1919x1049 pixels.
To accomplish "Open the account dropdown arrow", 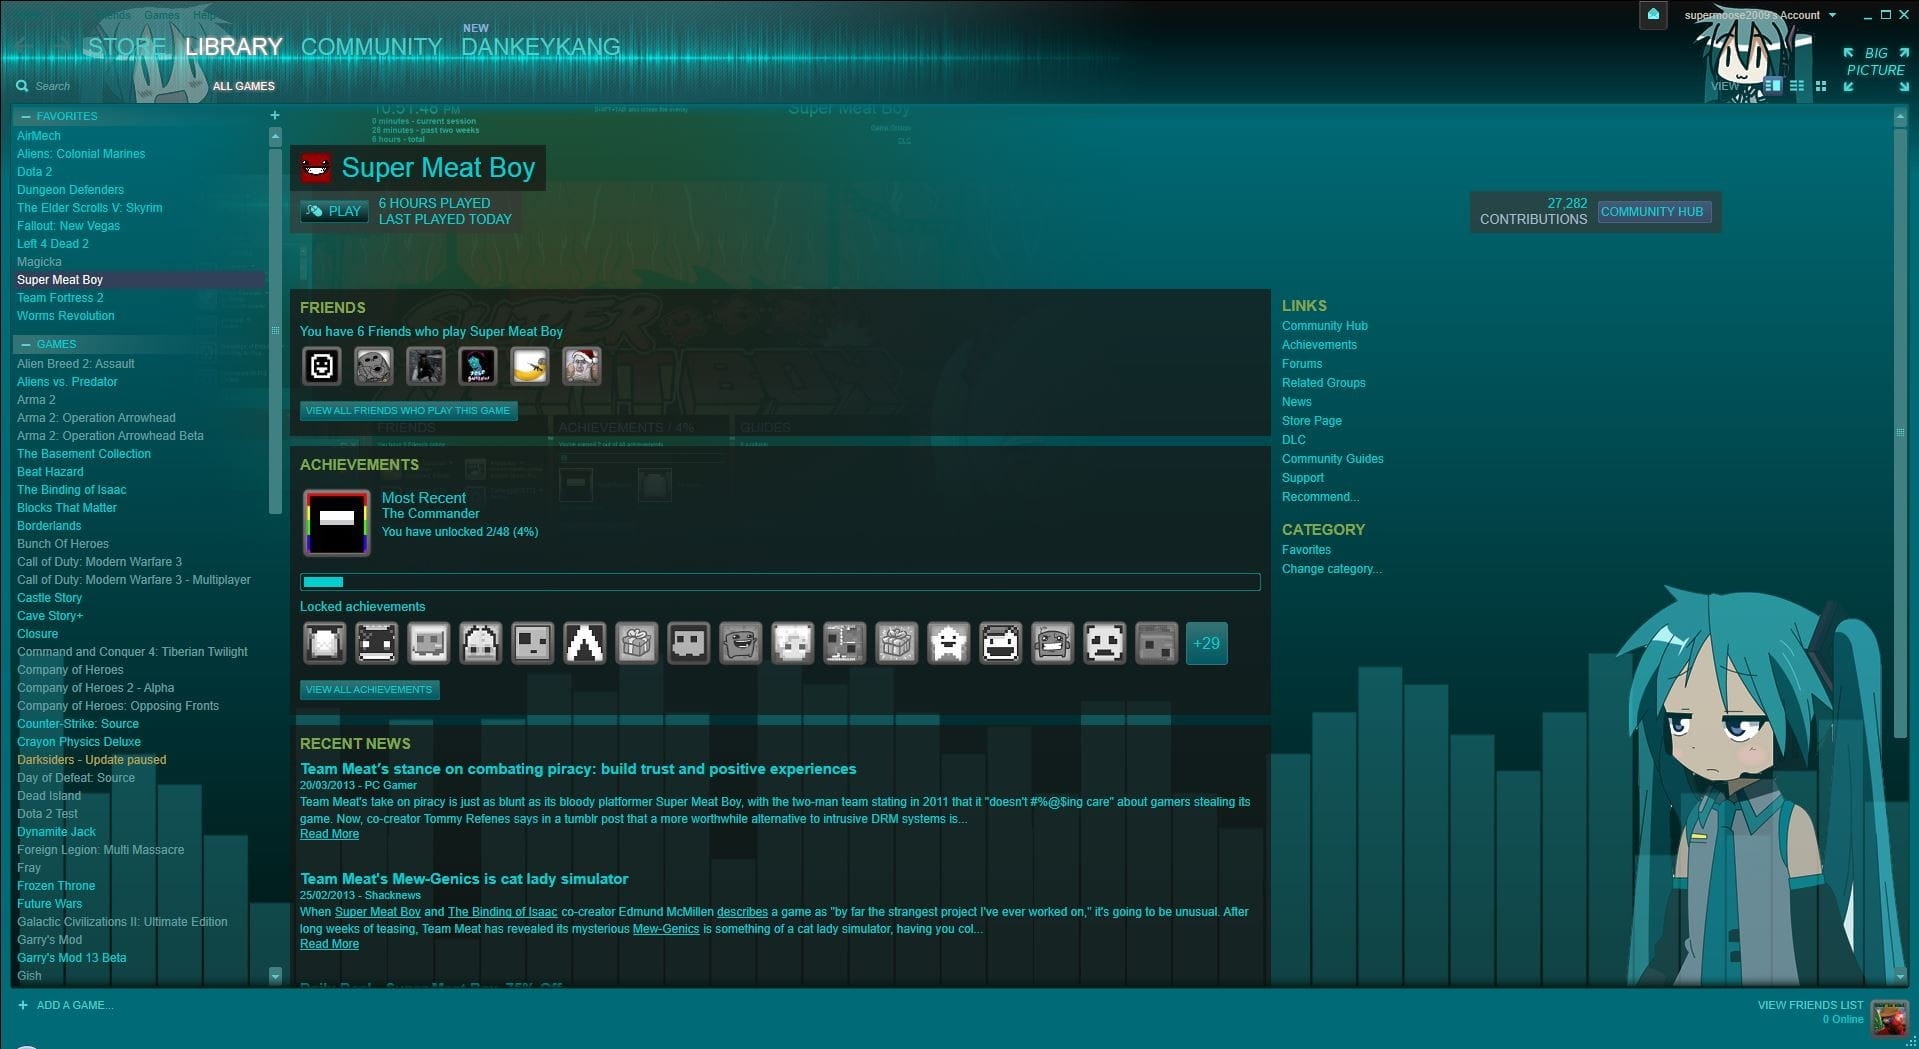I will [1832, 15].
